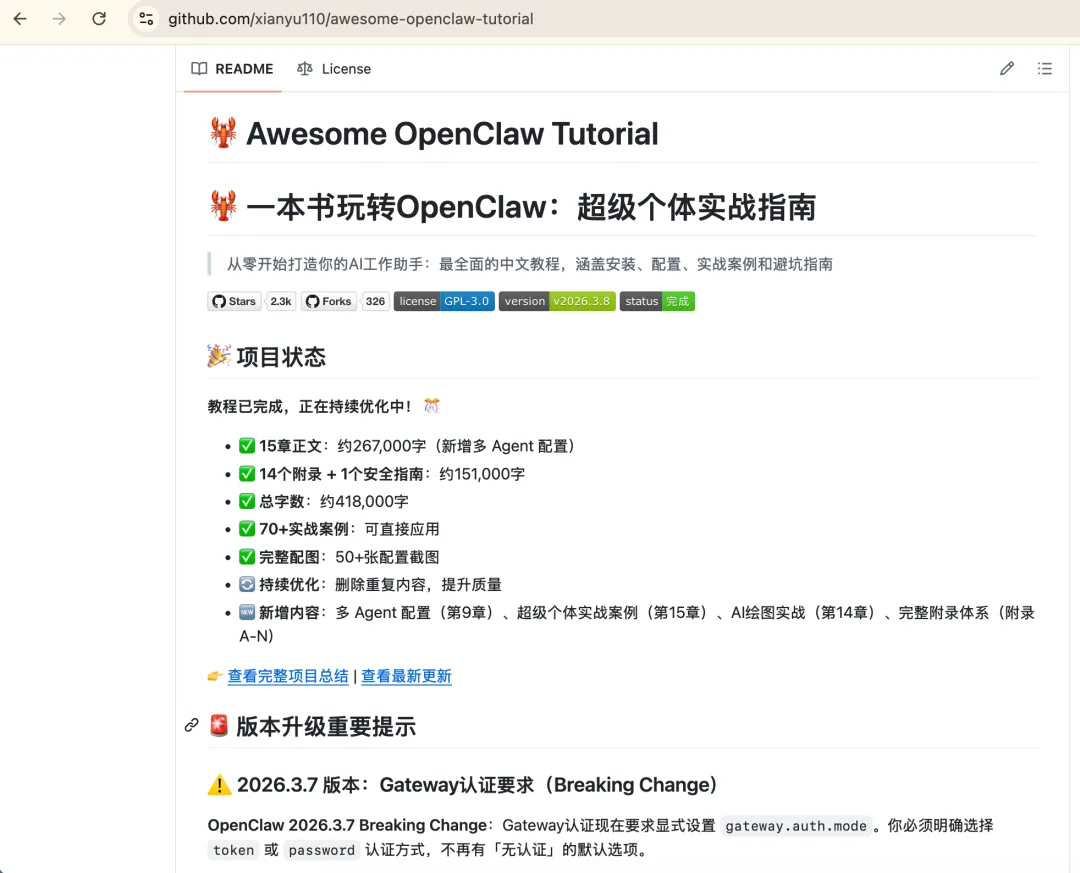The height and width of the screenshot is (873, 1080).
Task: Click the gateway.auth.mode code snippet
Action: [x=796, y=825]
